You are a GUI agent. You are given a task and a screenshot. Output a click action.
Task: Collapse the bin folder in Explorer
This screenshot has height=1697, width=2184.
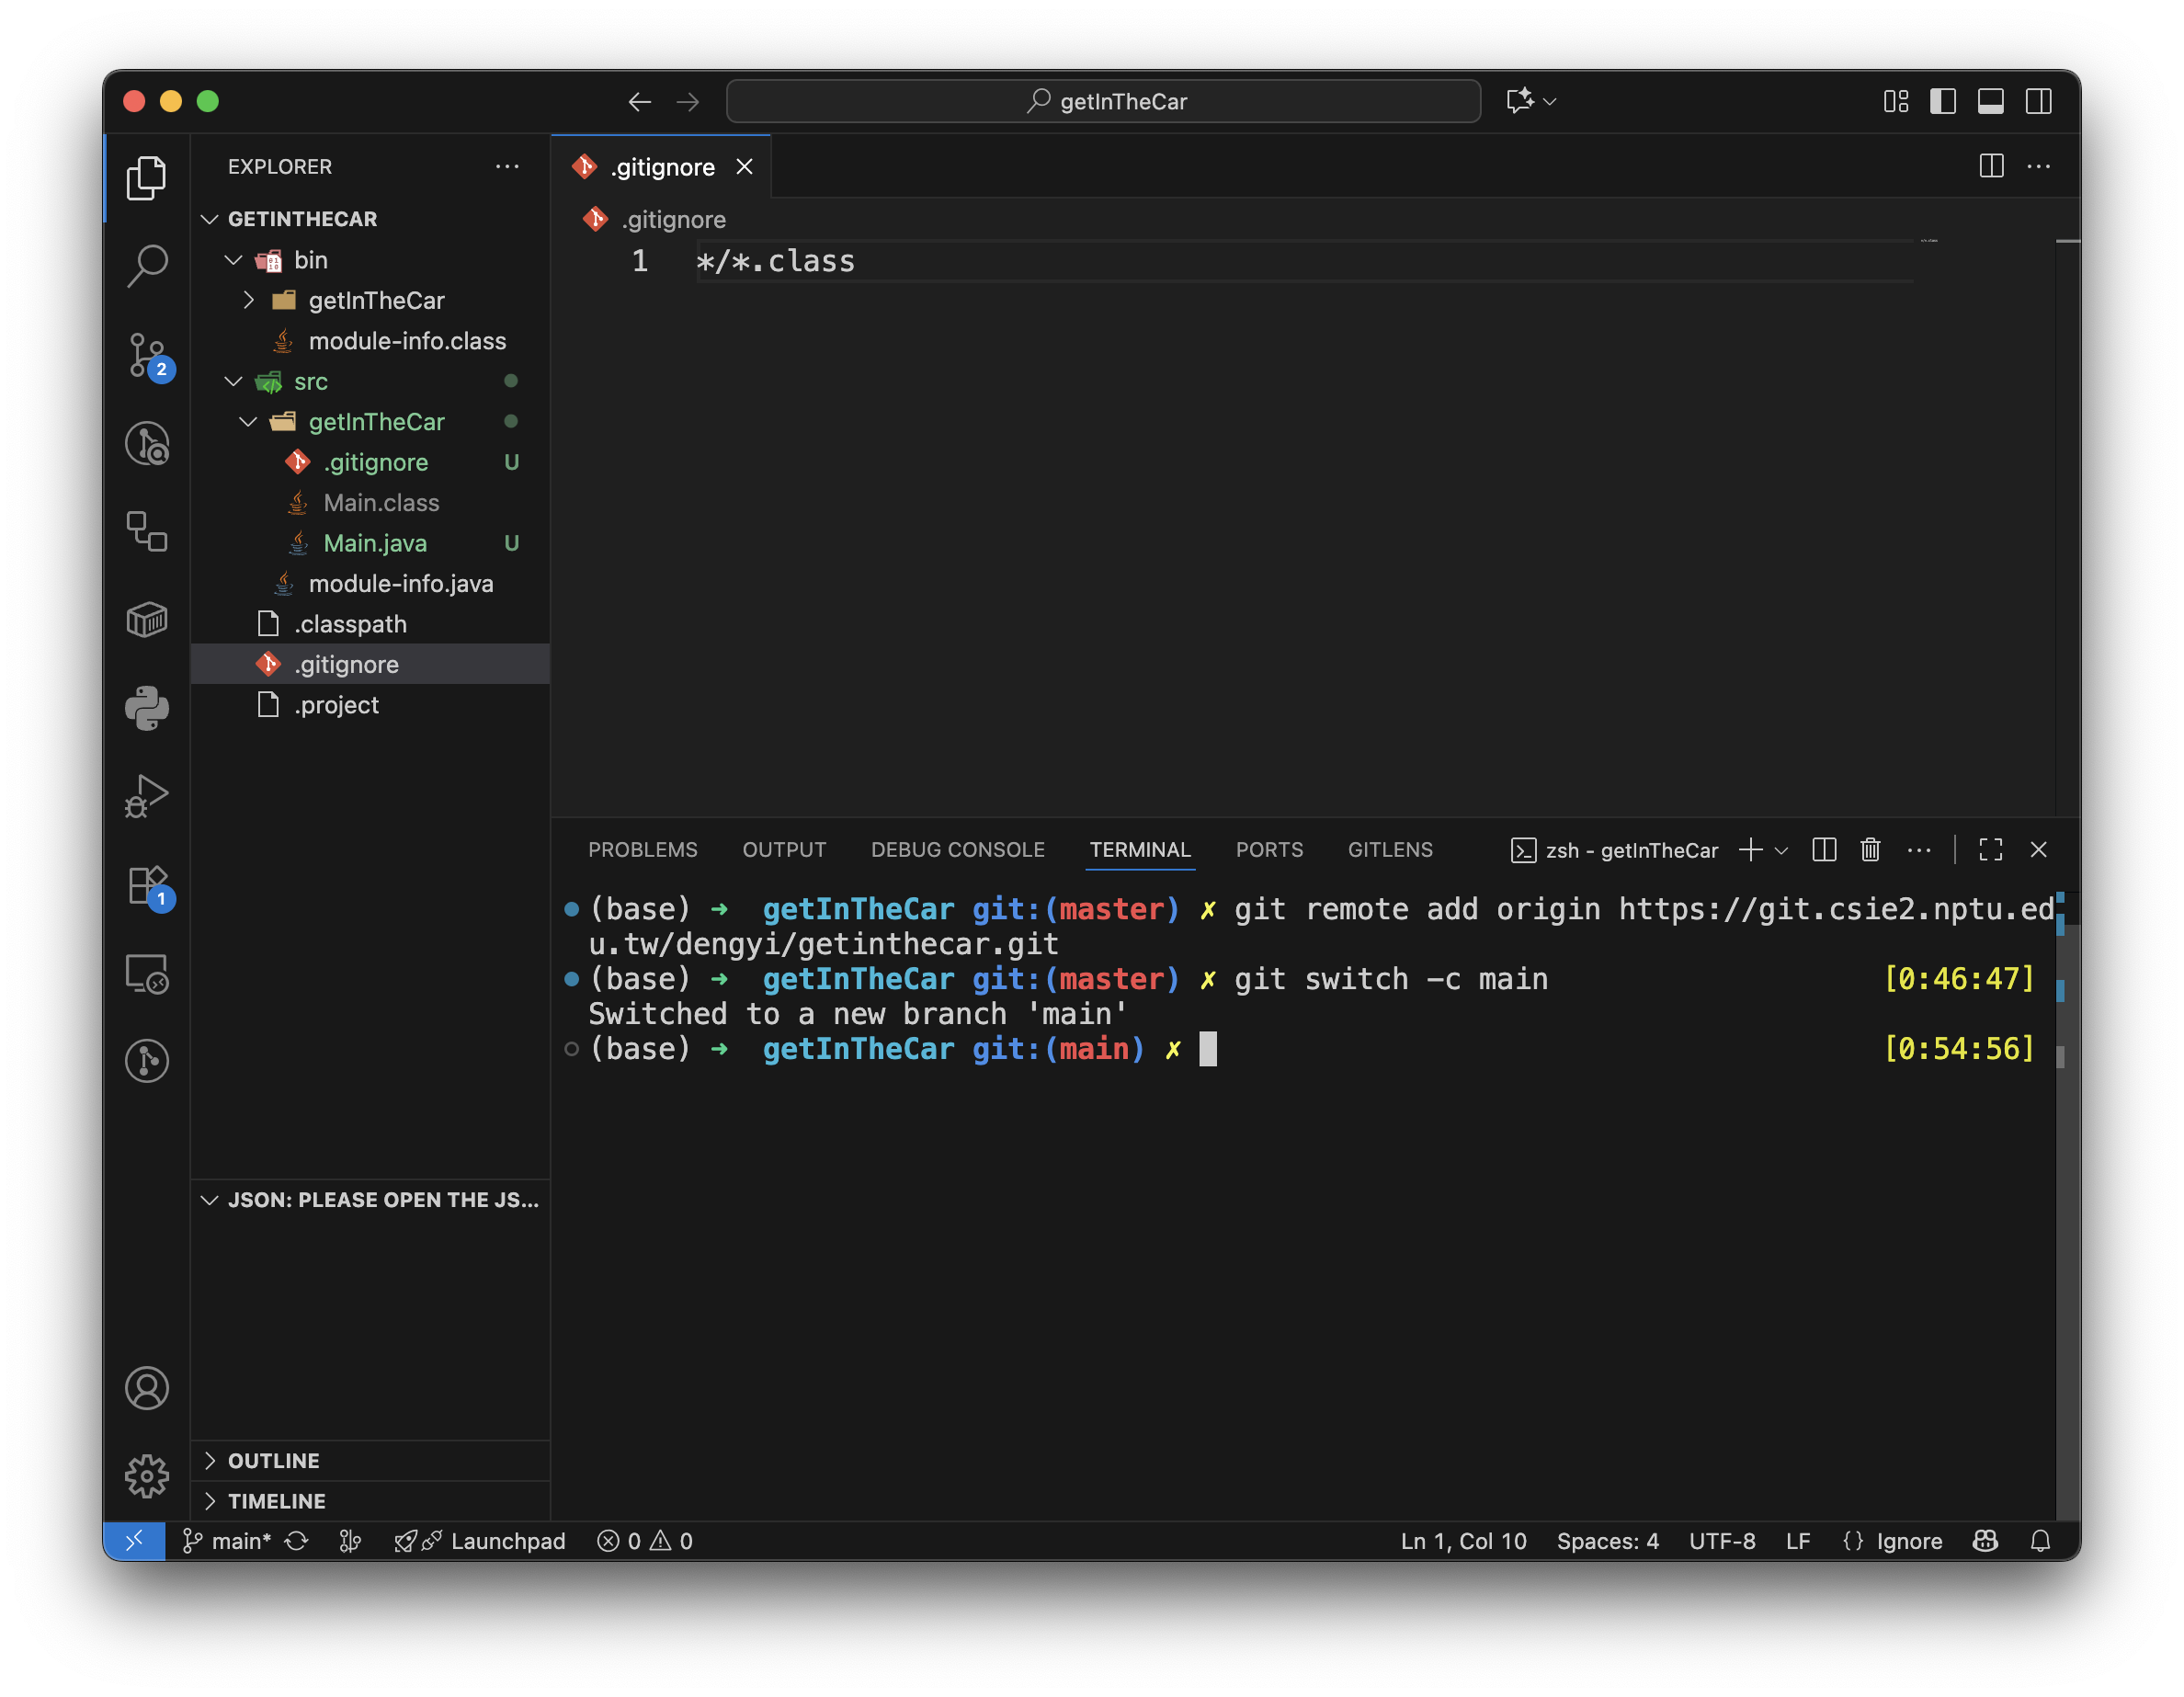pos(234,260)
